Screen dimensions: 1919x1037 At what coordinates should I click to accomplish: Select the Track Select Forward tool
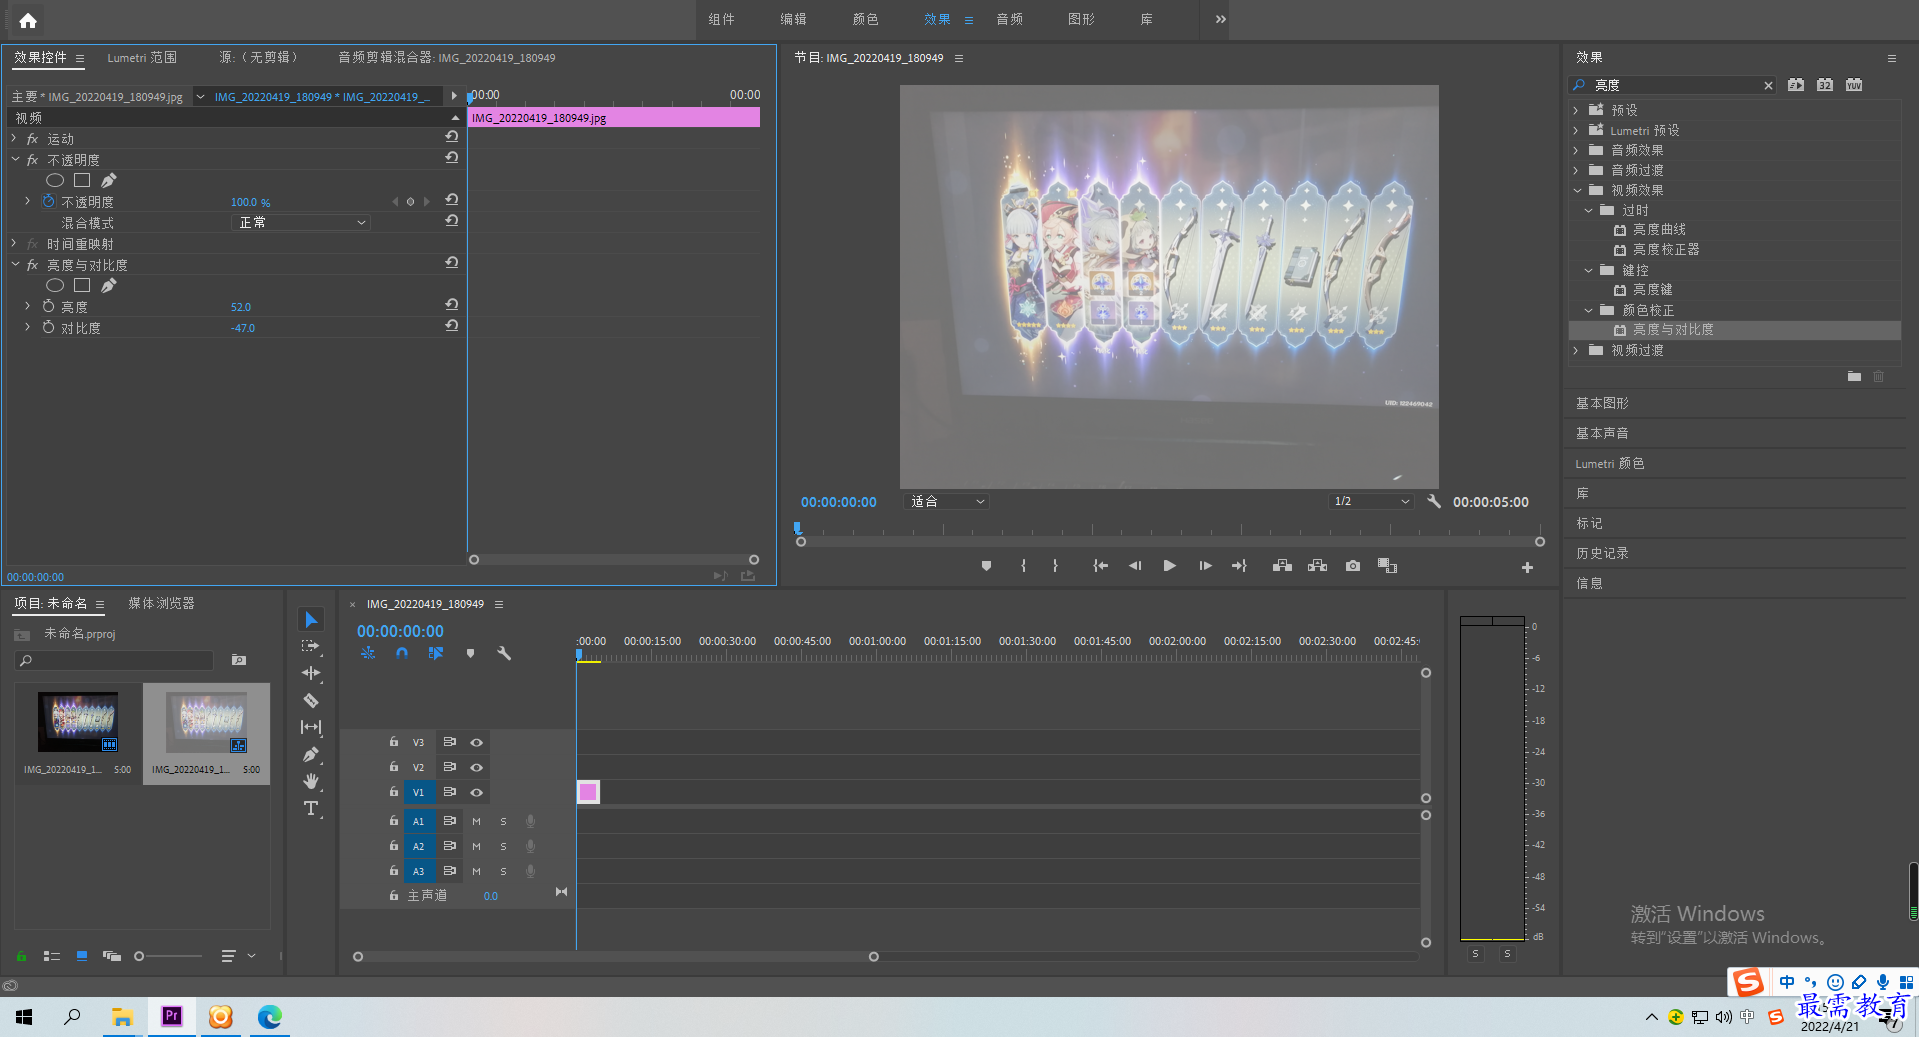311,646
